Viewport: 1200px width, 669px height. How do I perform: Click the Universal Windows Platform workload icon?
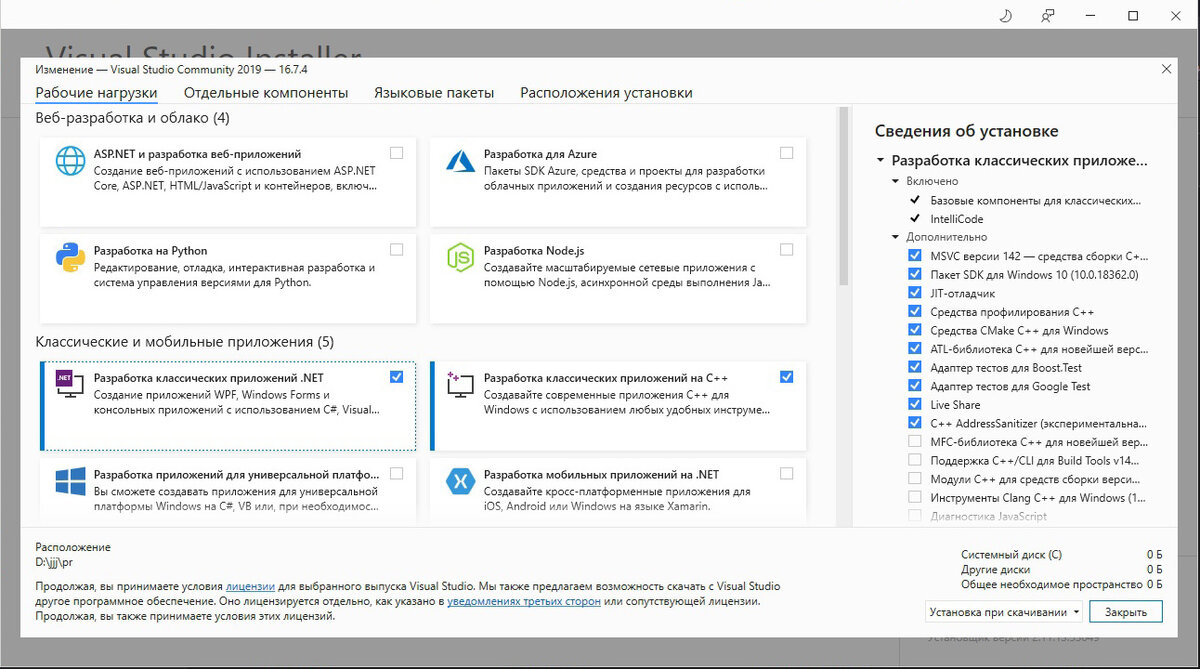[71, 481]
